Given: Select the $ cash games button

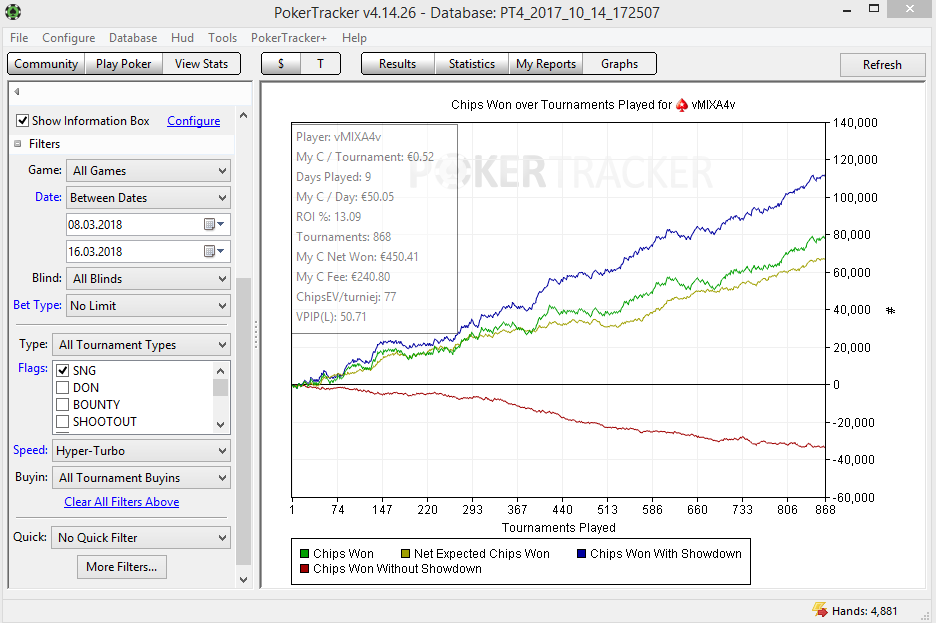Looking at the screenshot, I should pyautogui.click(x=281, y=64).
